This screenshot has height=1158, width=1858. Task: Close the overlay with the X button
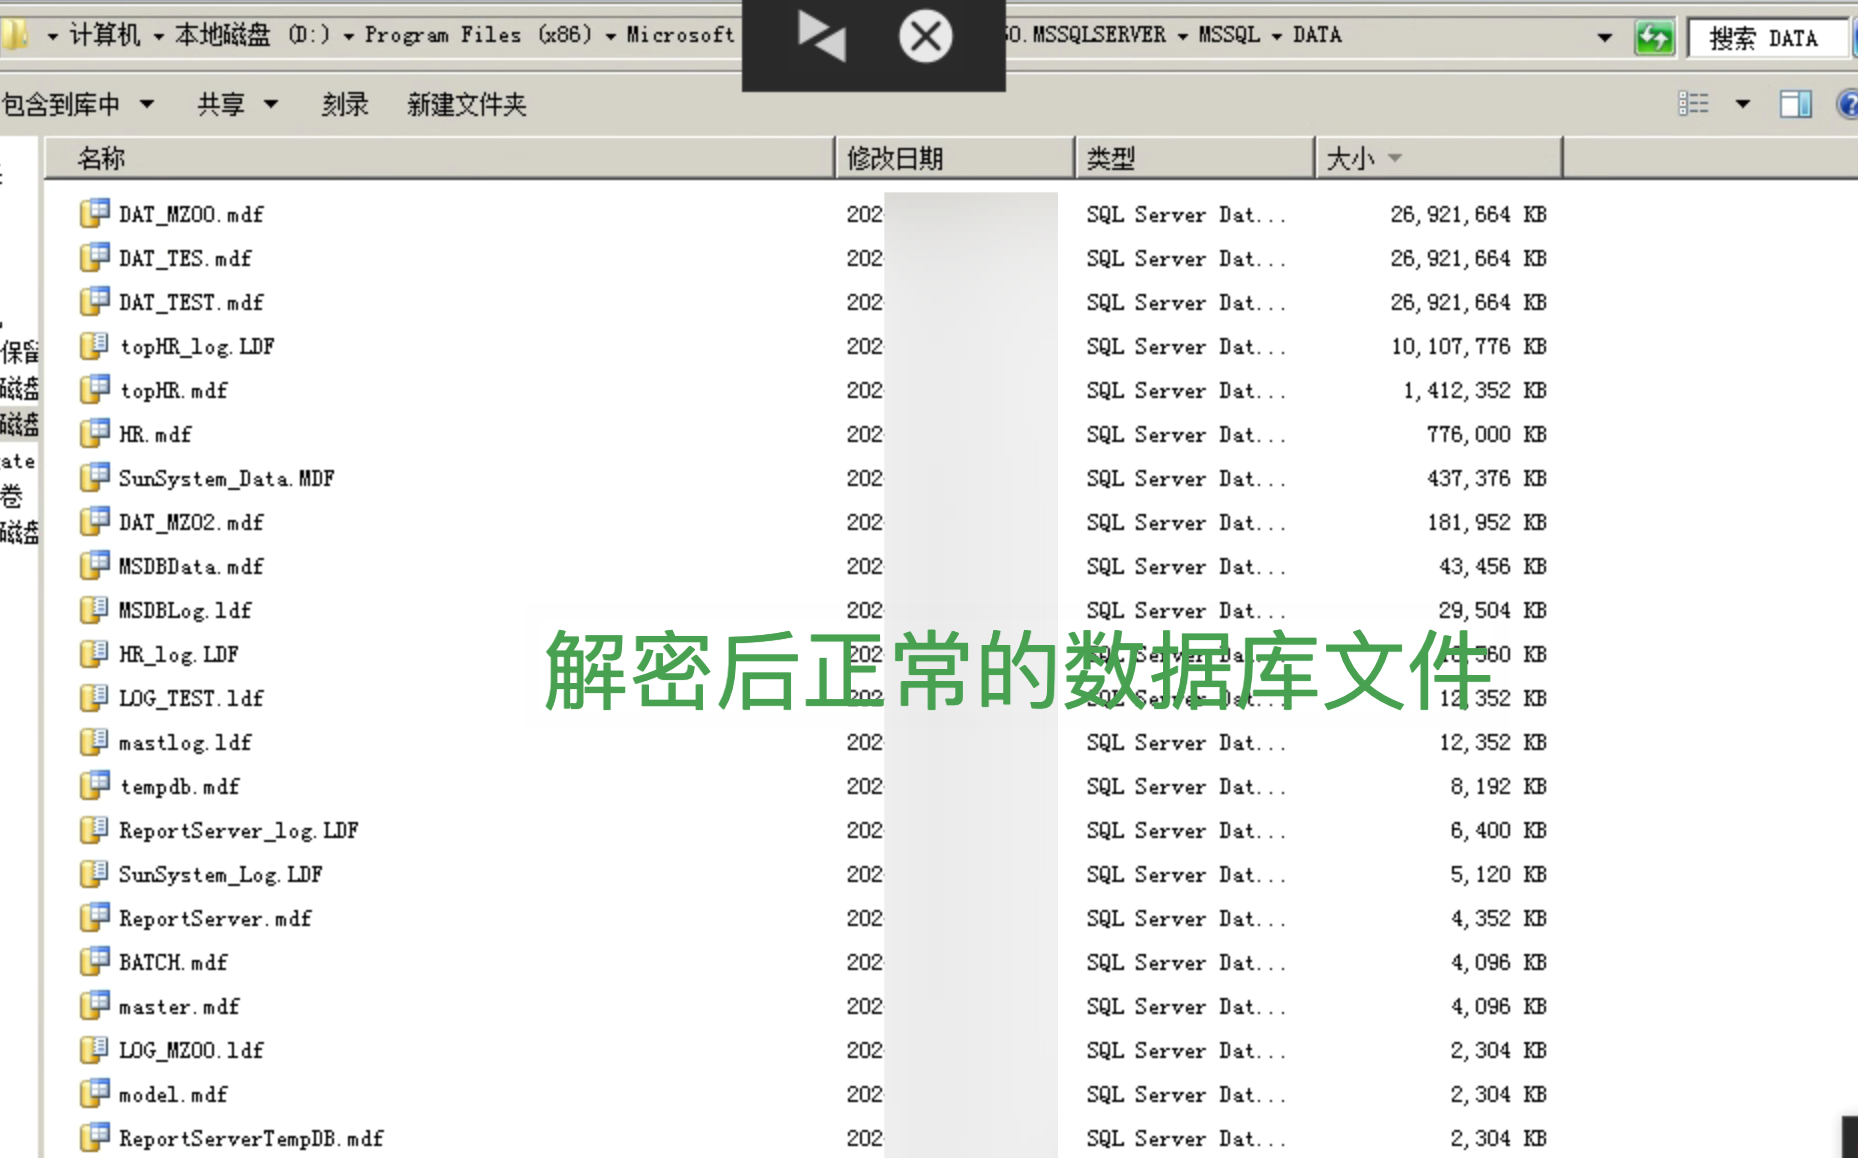(925, 37)
